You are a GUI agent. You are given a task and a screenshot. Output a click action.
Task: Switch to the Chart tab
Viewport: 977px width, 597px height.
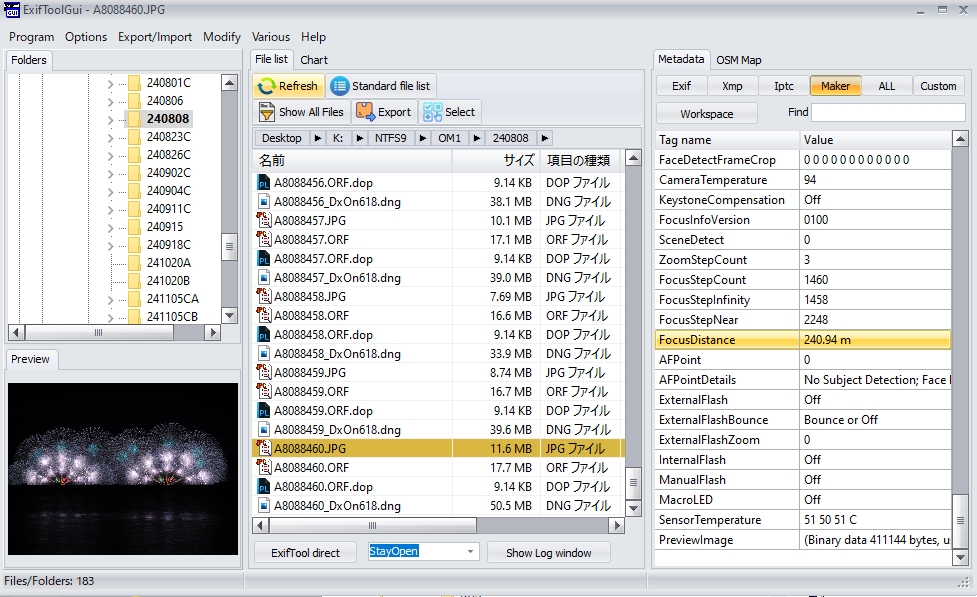coord(313,60)
